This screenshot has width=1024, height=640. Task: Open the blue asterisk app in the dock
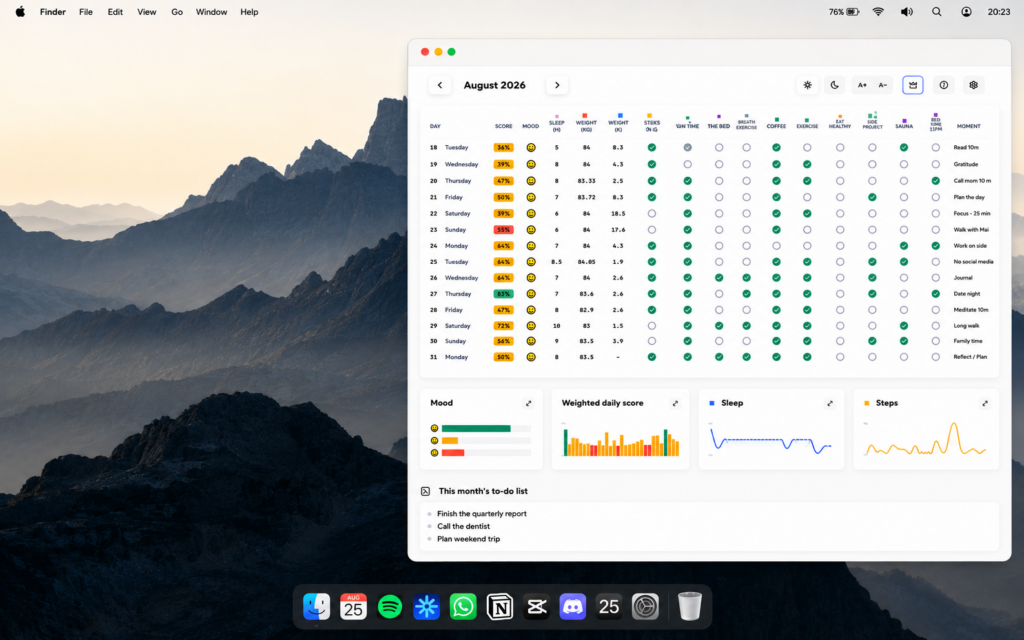426,607
